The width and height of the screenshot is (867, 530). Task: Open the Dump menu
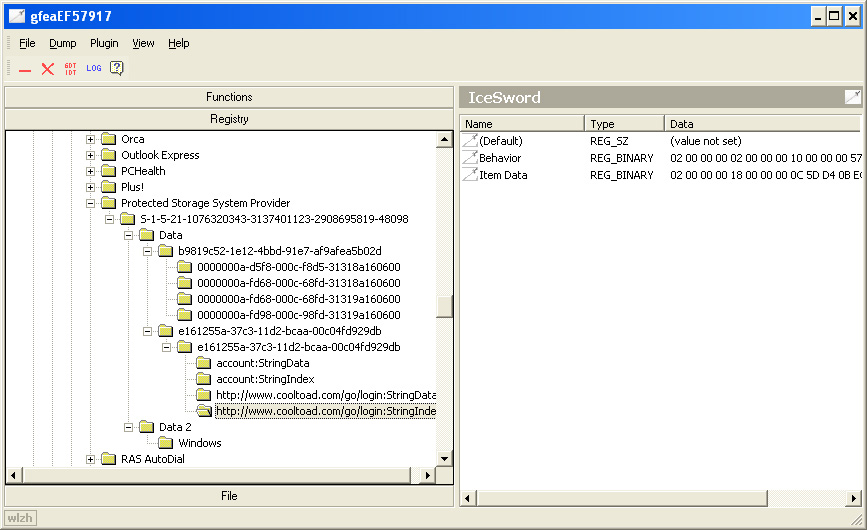(62, 43)
